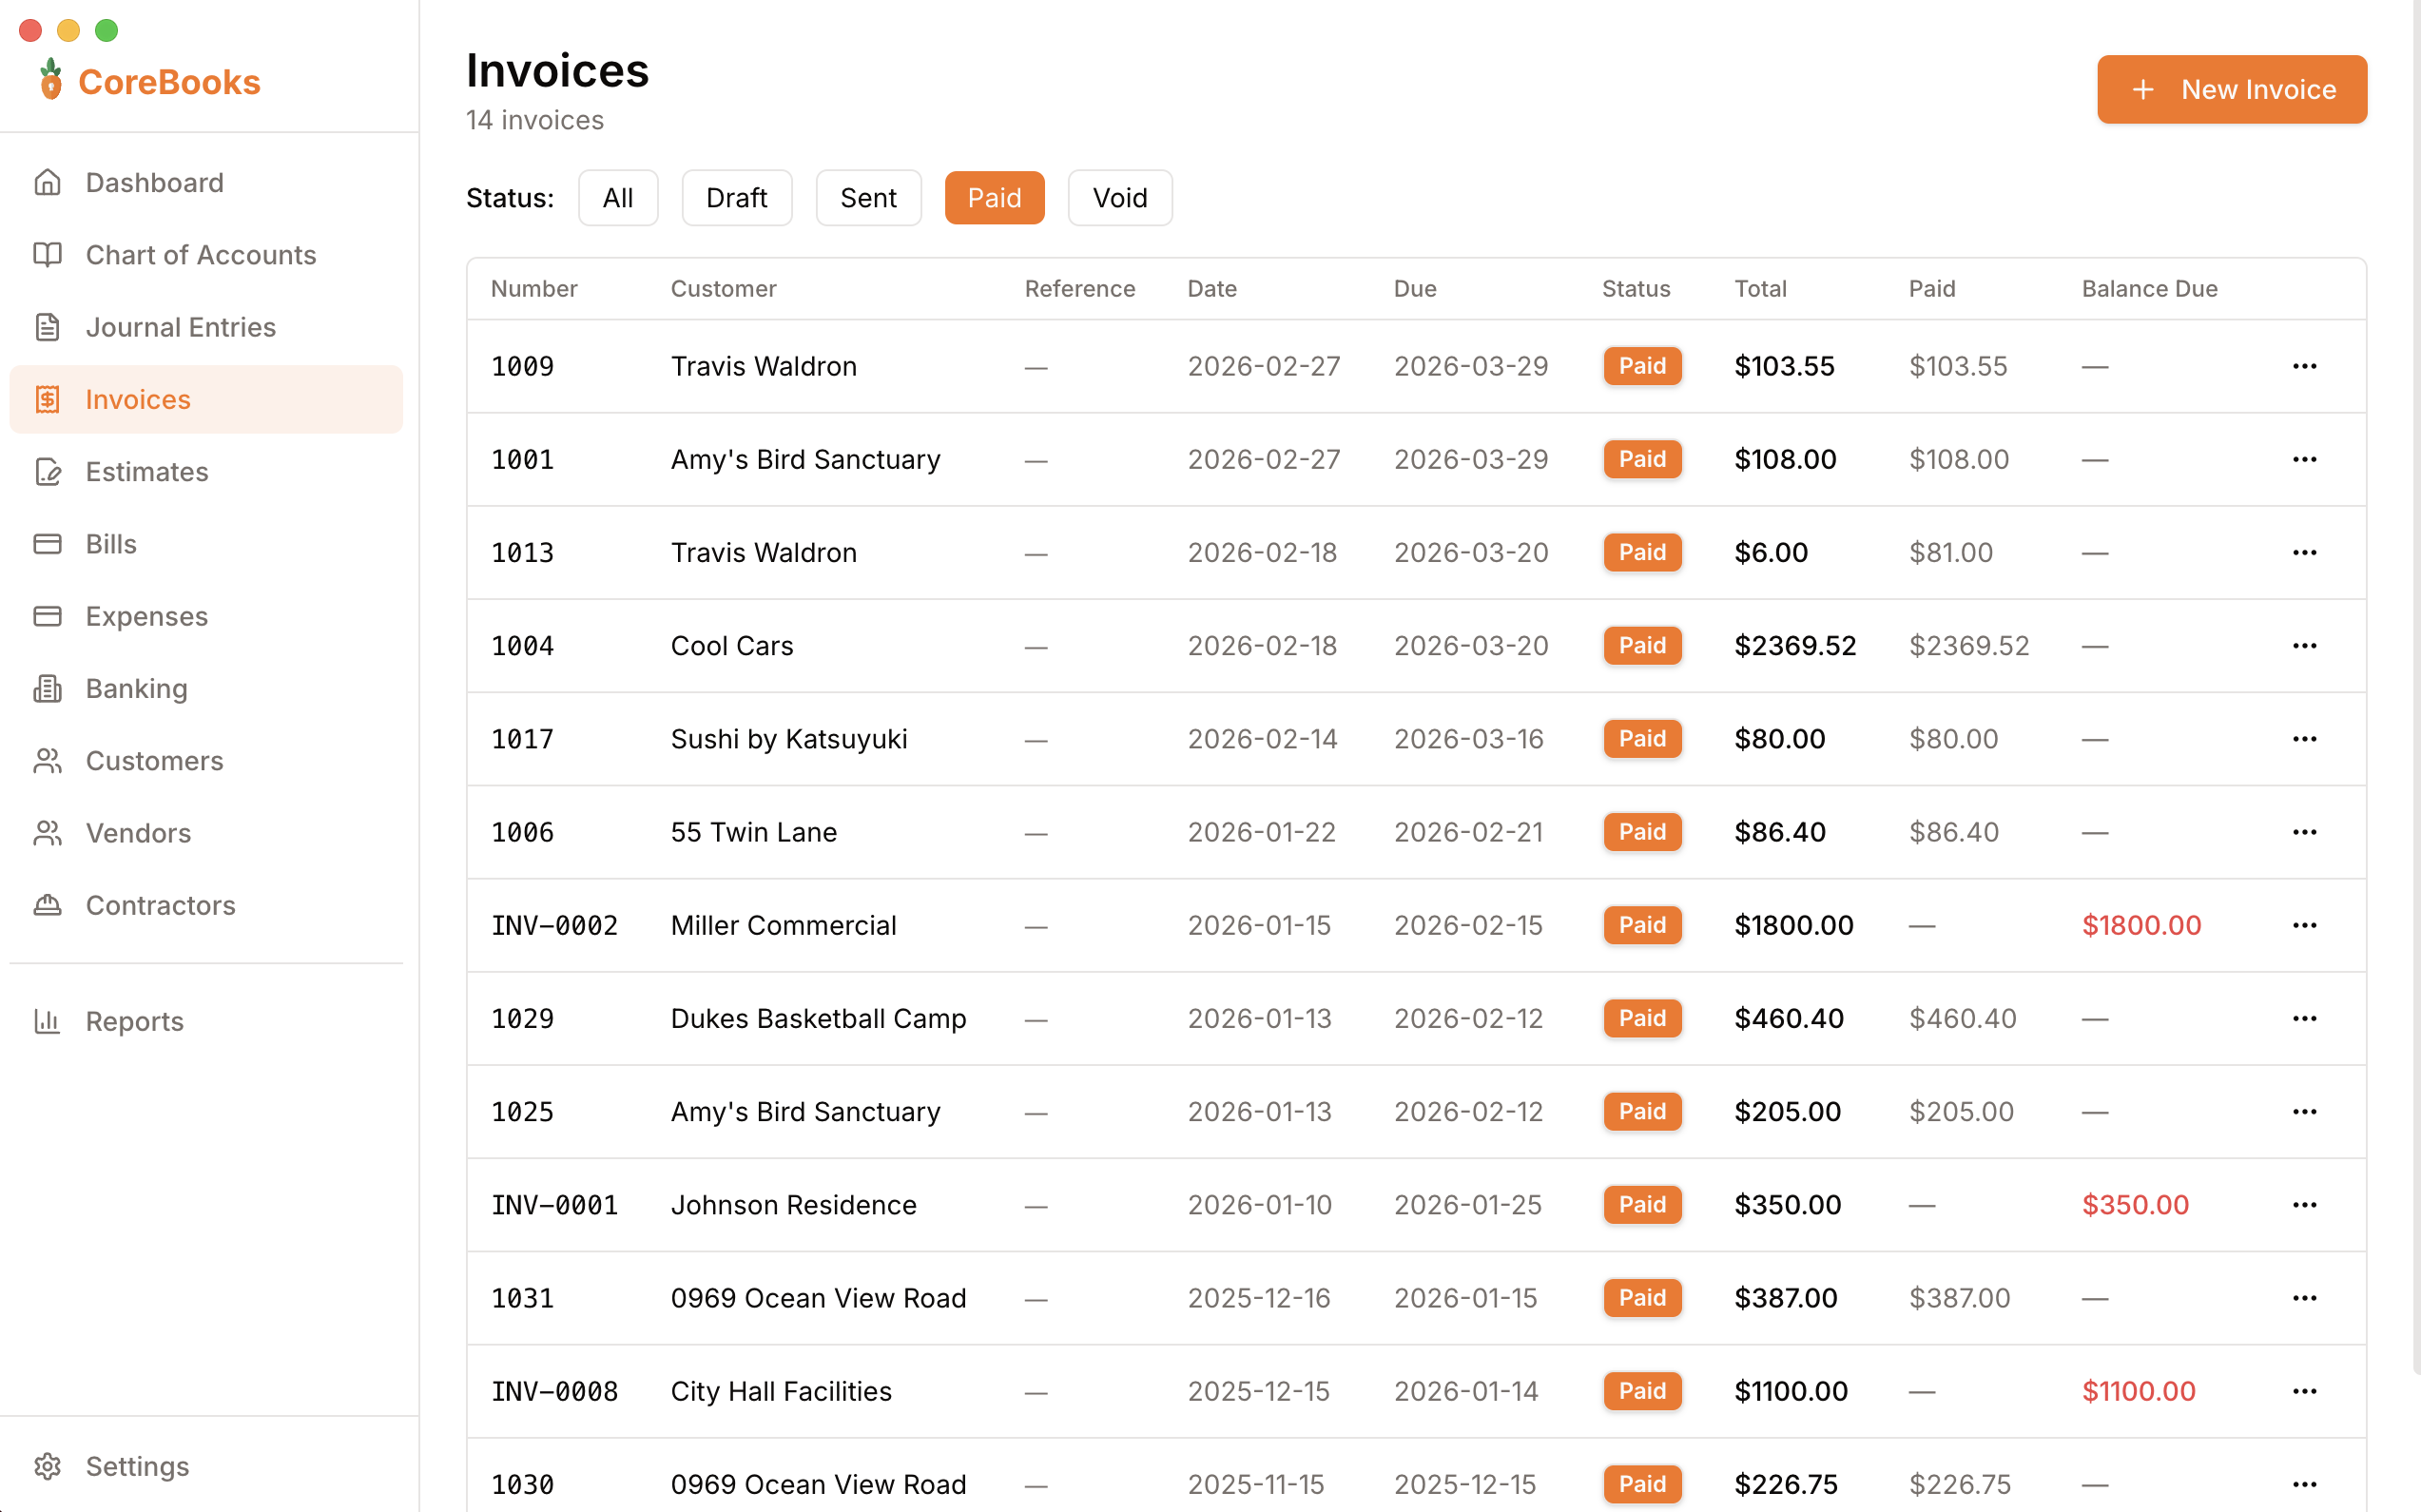2421x1512 pixels.
Task: Toggle the Paid status filter off
Action: pyautogui.click(x=994, y=197)
